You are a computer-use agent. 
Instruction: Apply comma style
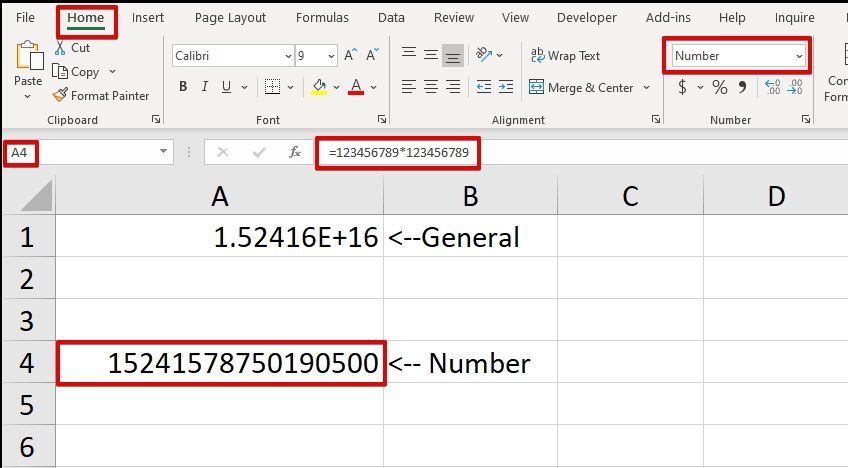coord(743,87)
